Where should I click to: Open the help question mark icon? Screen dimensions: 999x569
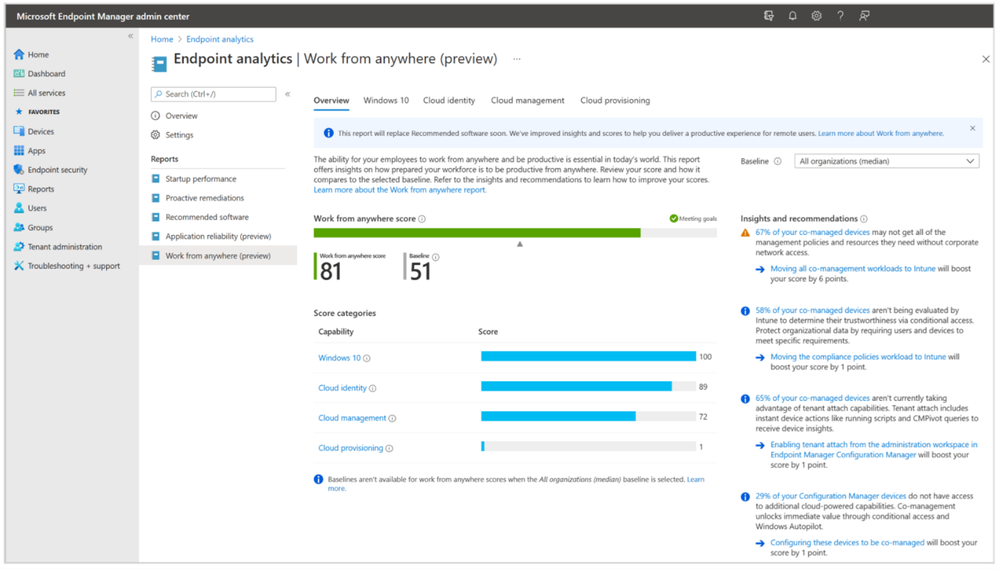pyautogui.click(x=840, y=16)
